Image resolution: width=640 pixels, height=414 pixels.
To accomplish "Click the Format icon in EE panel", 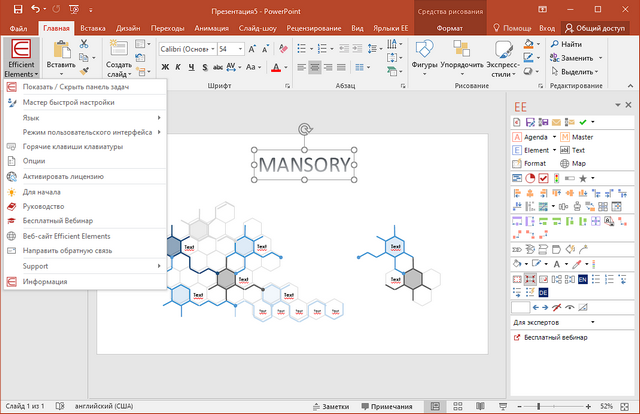I will pyautogui.click(x=518, y=163).
